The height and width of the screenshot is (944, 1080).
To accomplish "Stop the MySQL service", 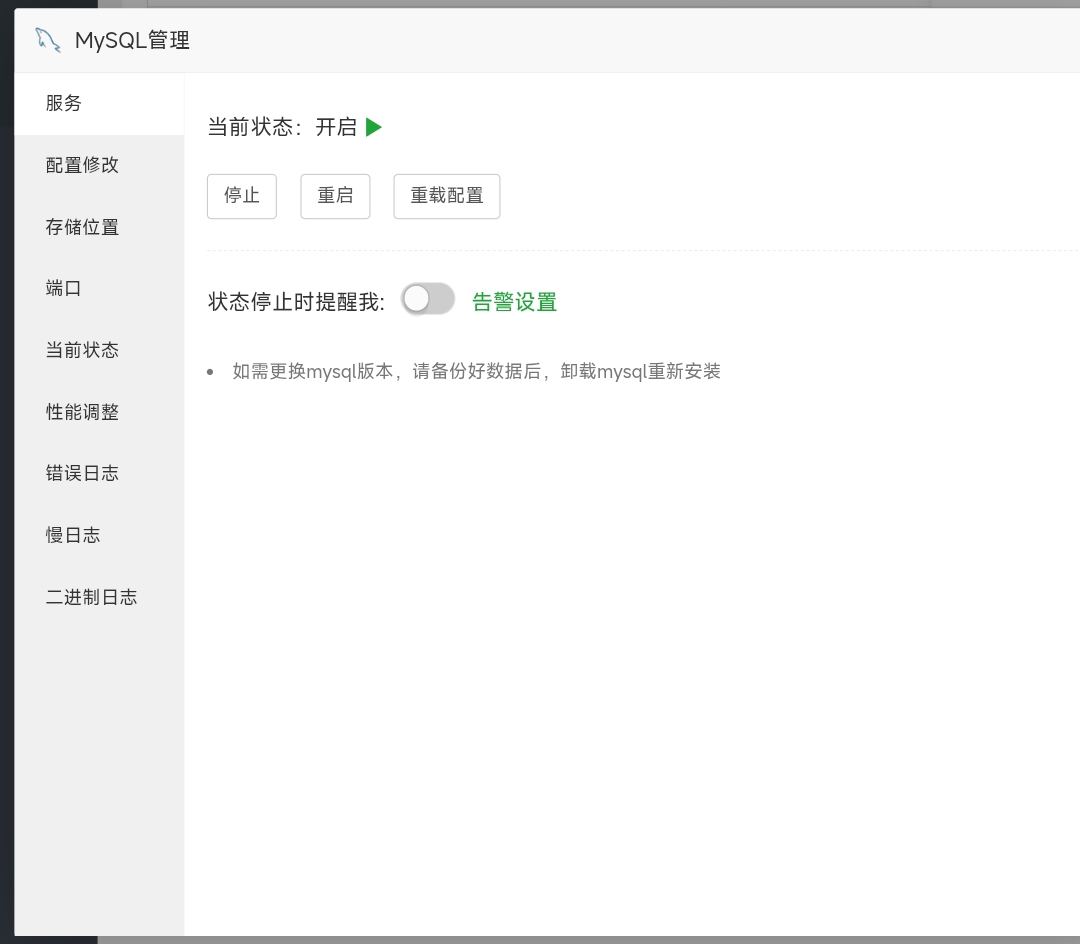I will [241, 196].
